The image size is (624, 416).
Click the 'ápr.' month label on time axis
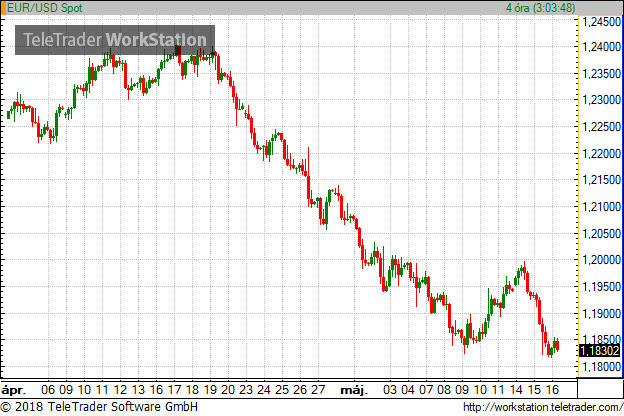click(x=14, y=390)
